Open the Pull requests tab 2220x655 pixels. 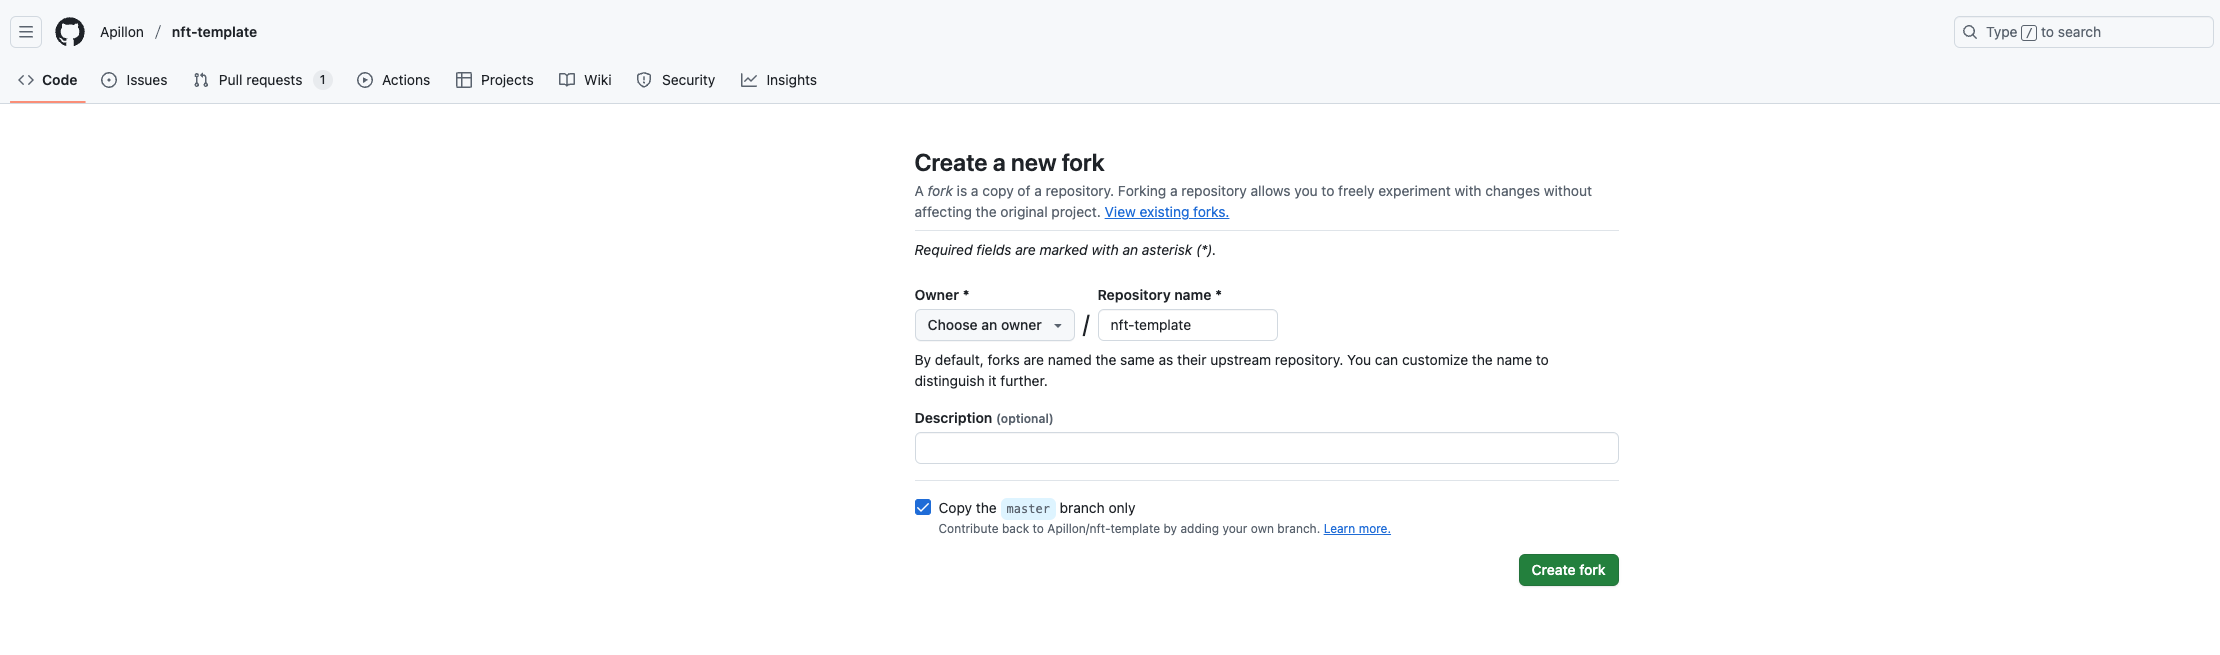pos(262,80)
